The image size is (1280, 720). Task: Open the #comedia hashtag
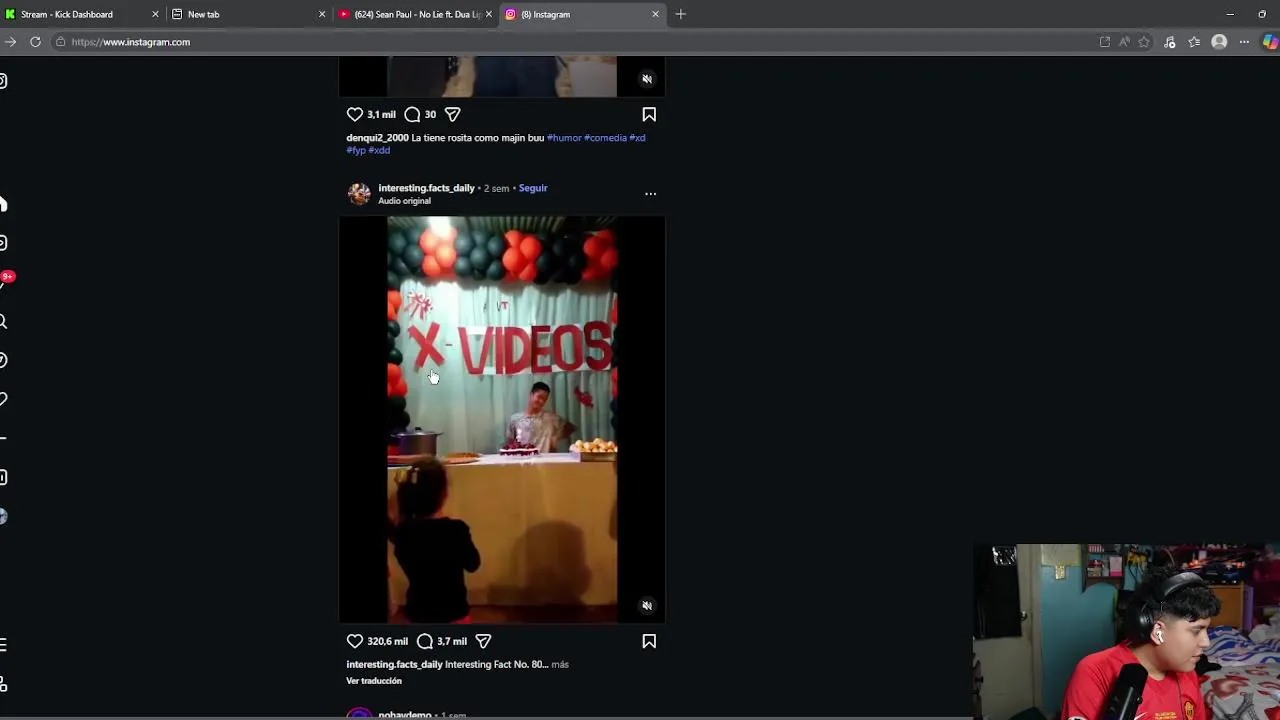(x=605, y=138)
